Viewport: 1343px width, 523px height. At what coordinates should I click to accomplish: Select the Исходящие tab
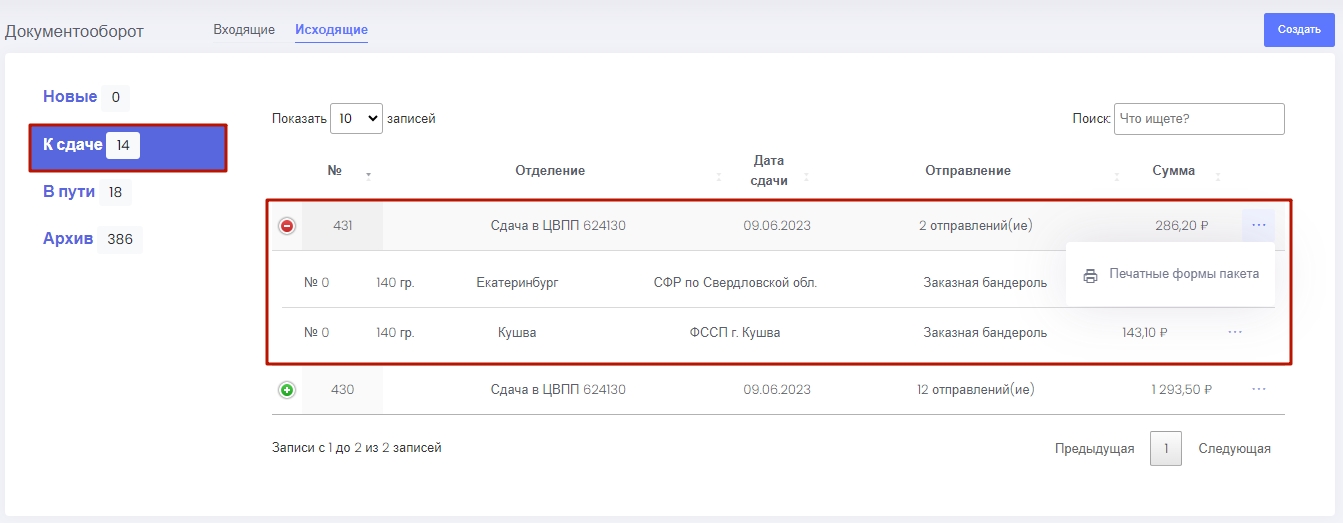(x=331, y=29)
